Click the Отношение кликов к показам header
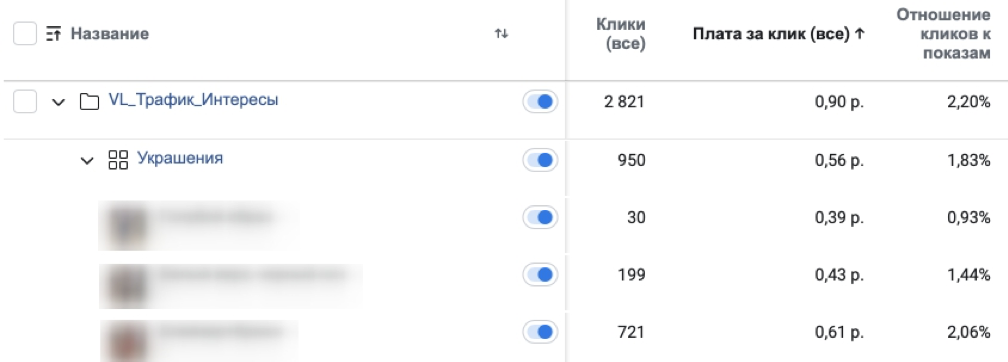The height and width of the screenshot is (362, 1008). tap(944, 34)
